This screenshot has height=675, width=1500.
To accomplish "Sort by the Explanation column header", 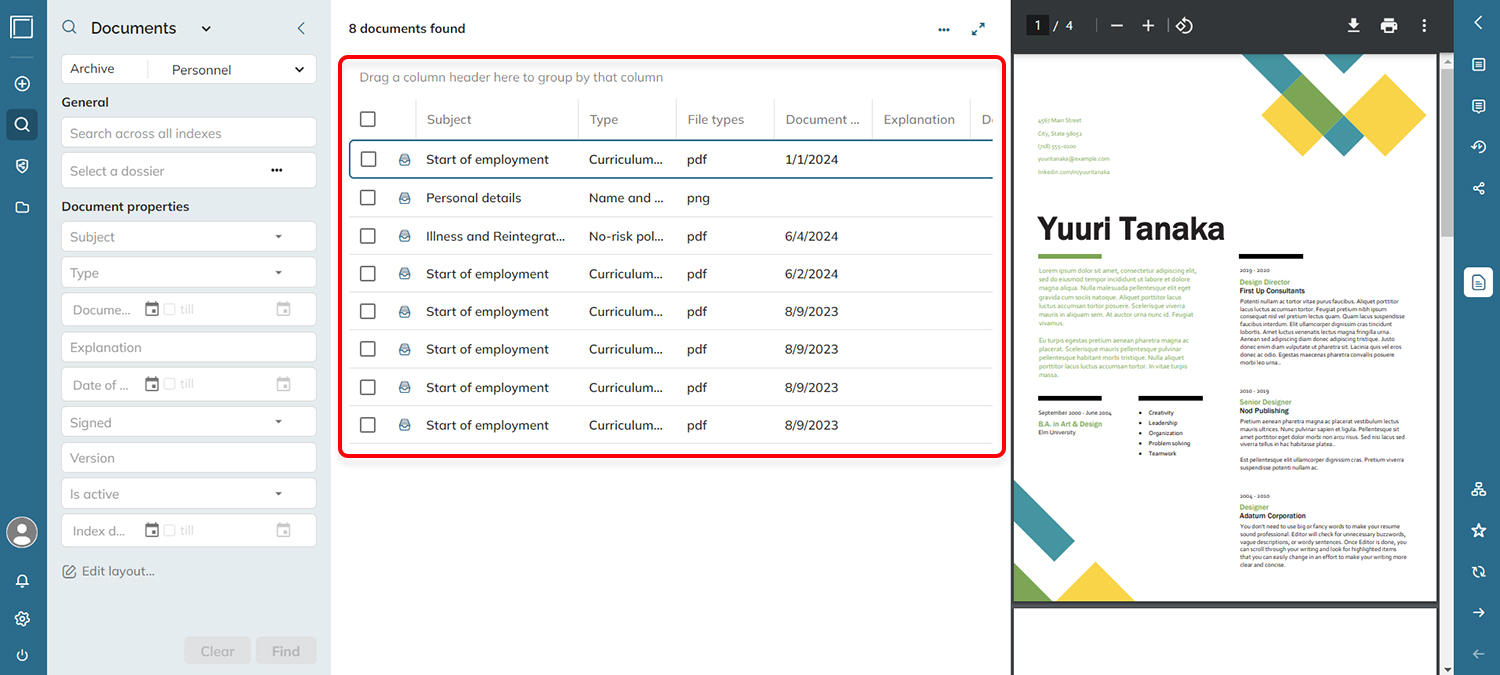I will [x=921, y=119].
